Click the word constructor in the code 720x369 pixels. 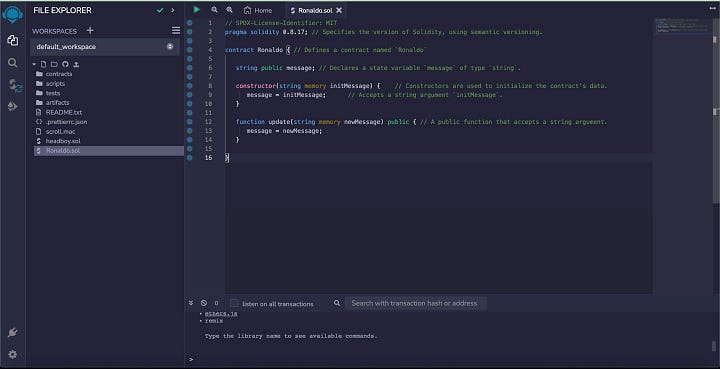pos(256,86)
